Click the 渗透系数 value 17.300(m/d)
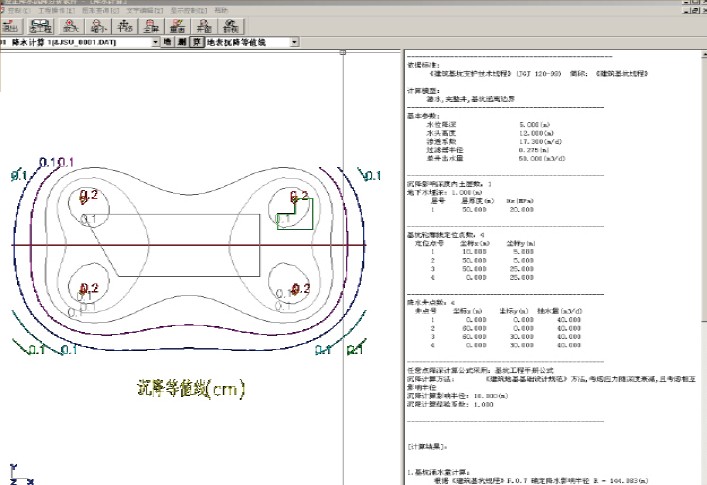Screen dimensions: 707x485 pyautogui.click(x=541, y=142)
